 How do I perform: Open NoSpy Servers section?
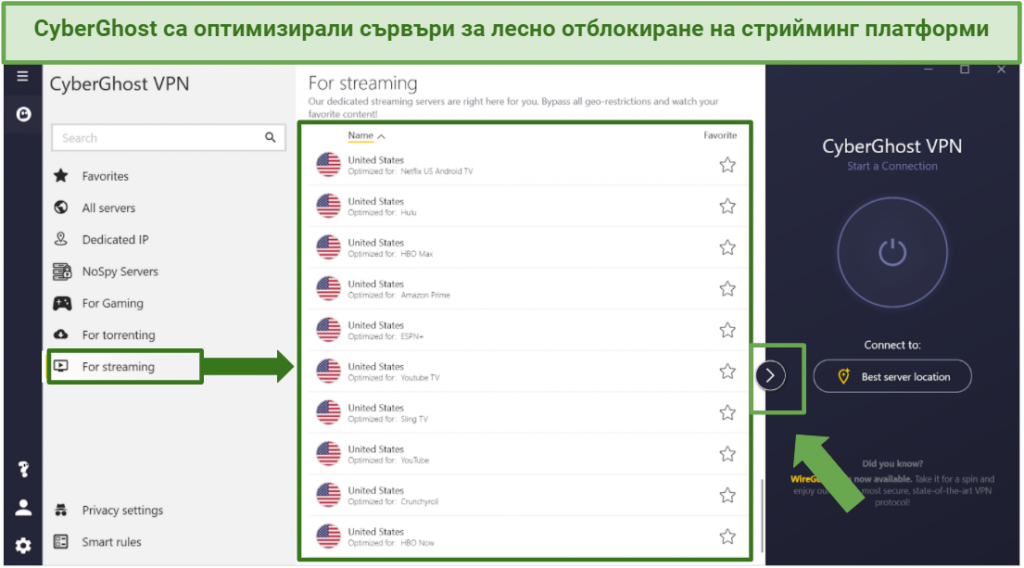pyautogui.click(x=120, y=272)
